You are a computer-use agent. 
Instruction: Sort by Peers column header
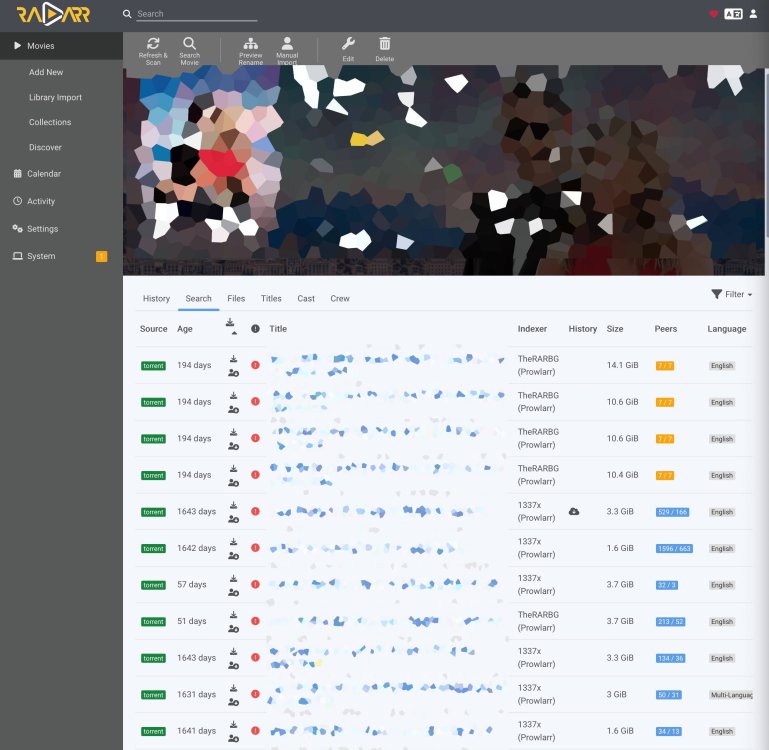tap(666, 329)
